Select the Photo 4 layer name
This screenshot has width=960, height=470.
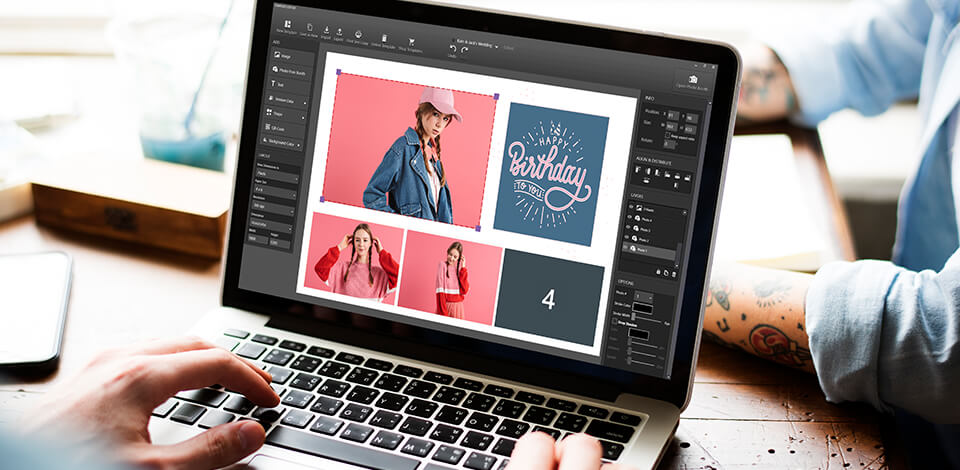[x=648, y=221]
